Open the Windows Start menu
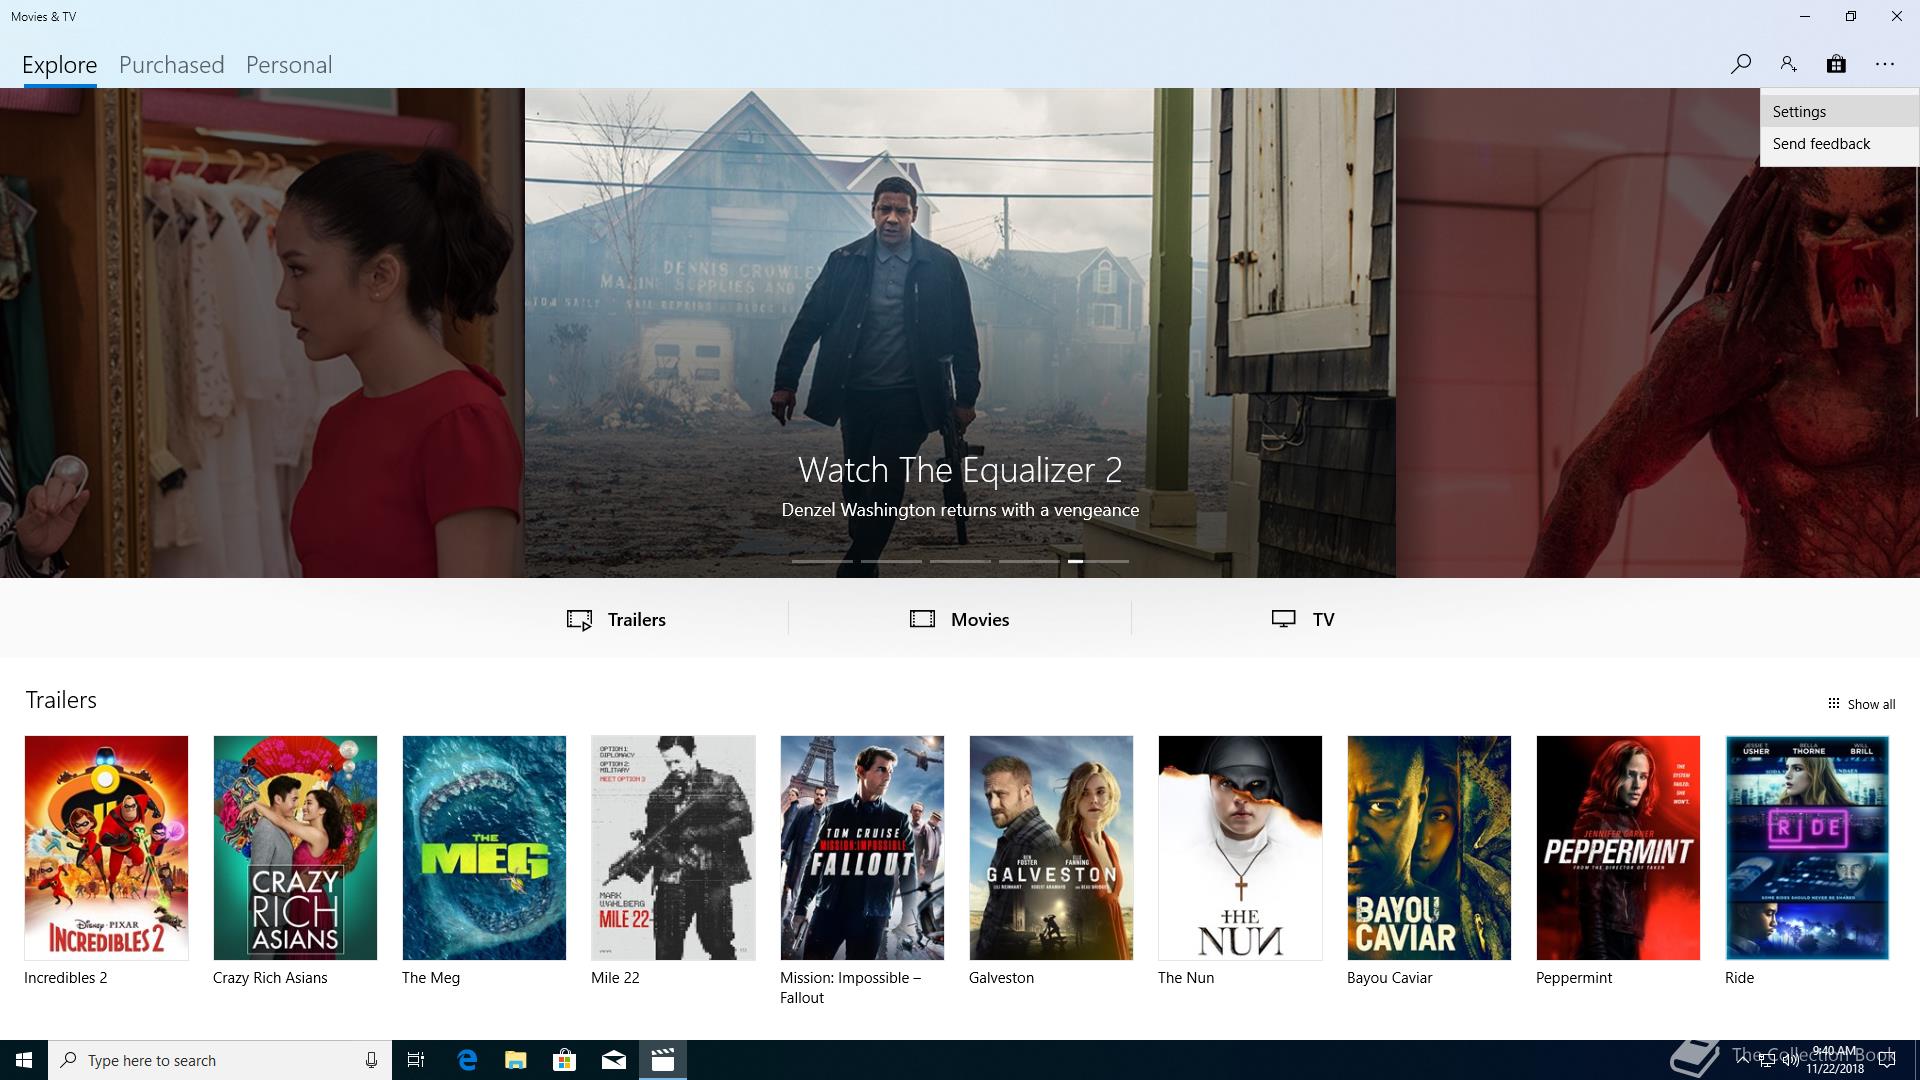The height and width of the screenshot is (1080, 1920). (x=24, y=1060)
